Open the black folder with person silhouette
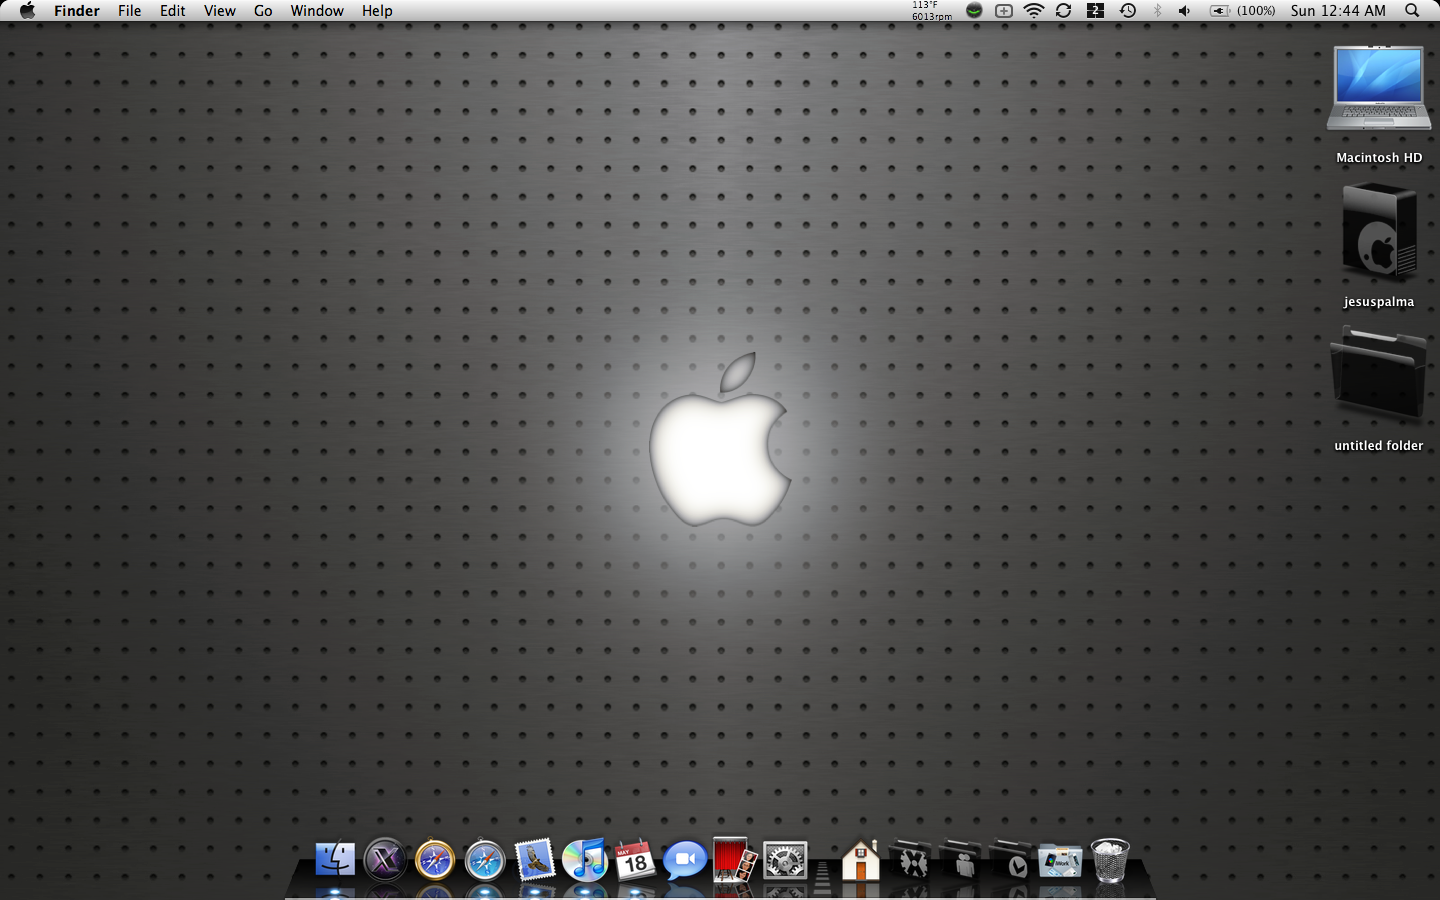This screenshot has width=1440, height=900. 961,859
